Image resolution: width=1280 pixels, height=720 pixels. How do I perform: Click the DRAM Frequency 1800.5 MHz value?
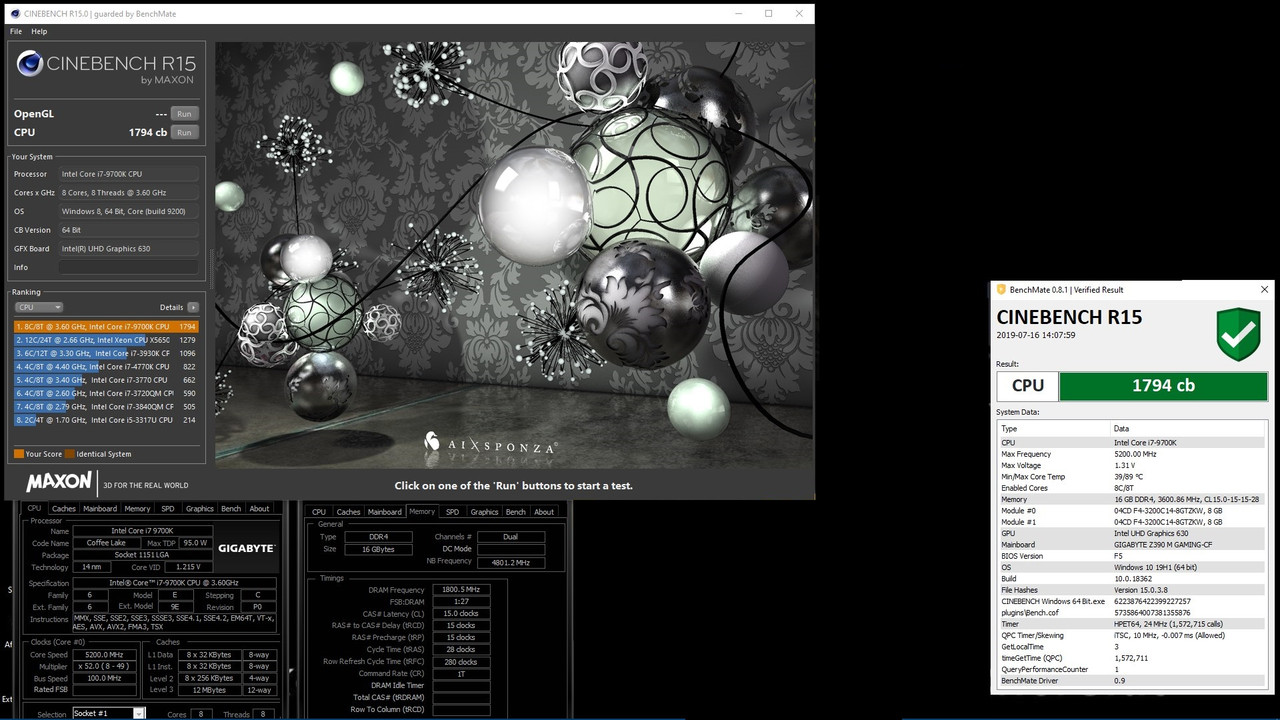click(460, 590)
